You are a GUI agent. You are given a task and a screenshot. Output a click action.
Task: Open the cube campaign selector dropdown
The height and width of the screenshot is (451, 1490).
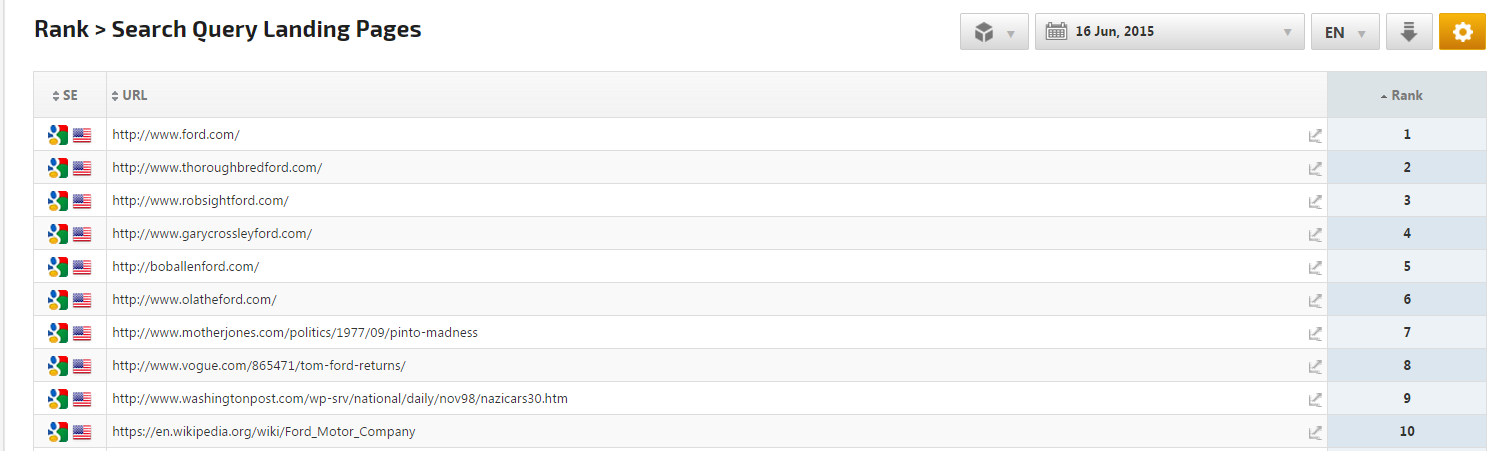(x=994, y=32)
